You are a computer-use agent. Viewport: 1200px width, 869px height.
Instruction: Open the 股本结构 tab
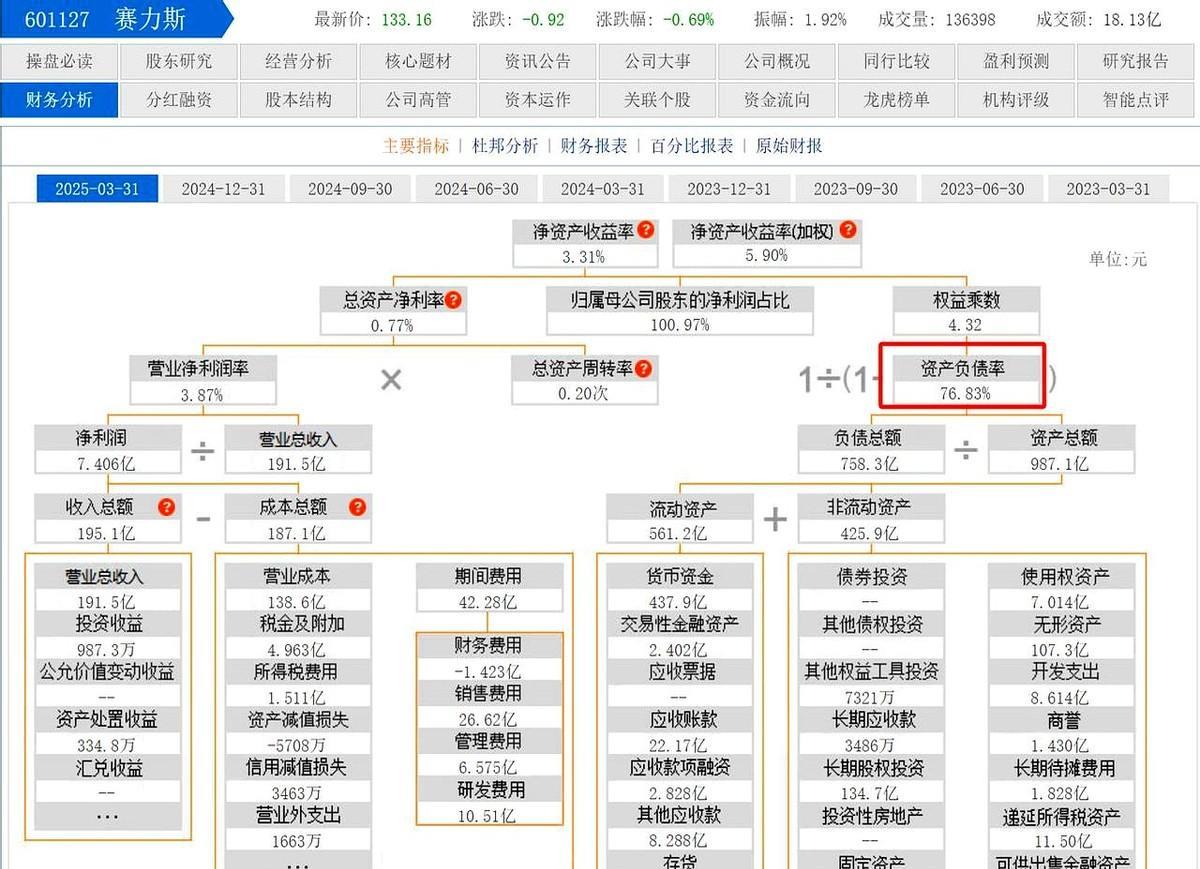298,99
